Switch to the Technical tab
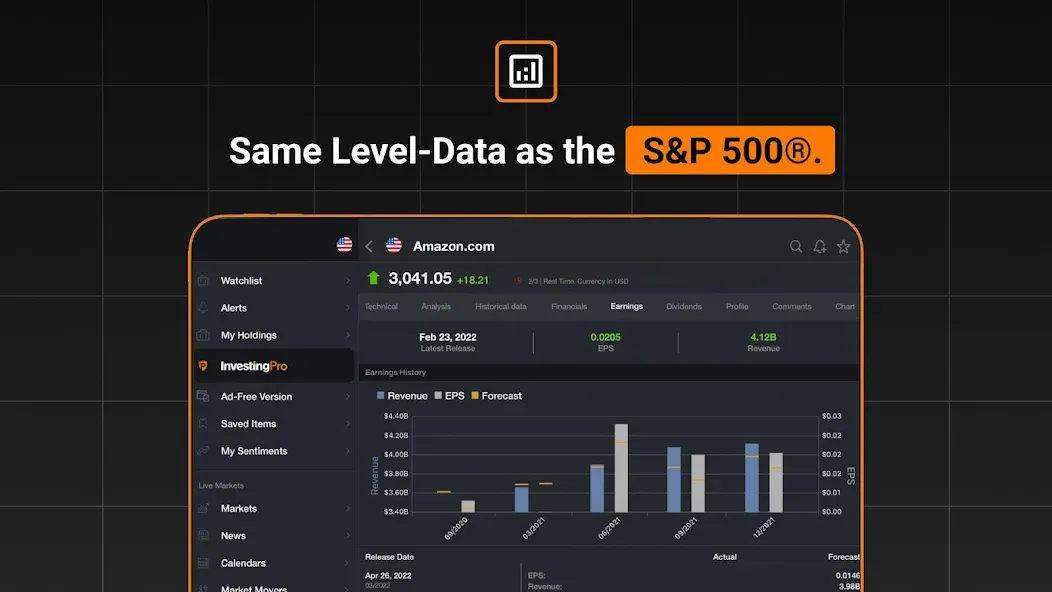Screen dimensions: 1052x592 (x=381, y=306)
